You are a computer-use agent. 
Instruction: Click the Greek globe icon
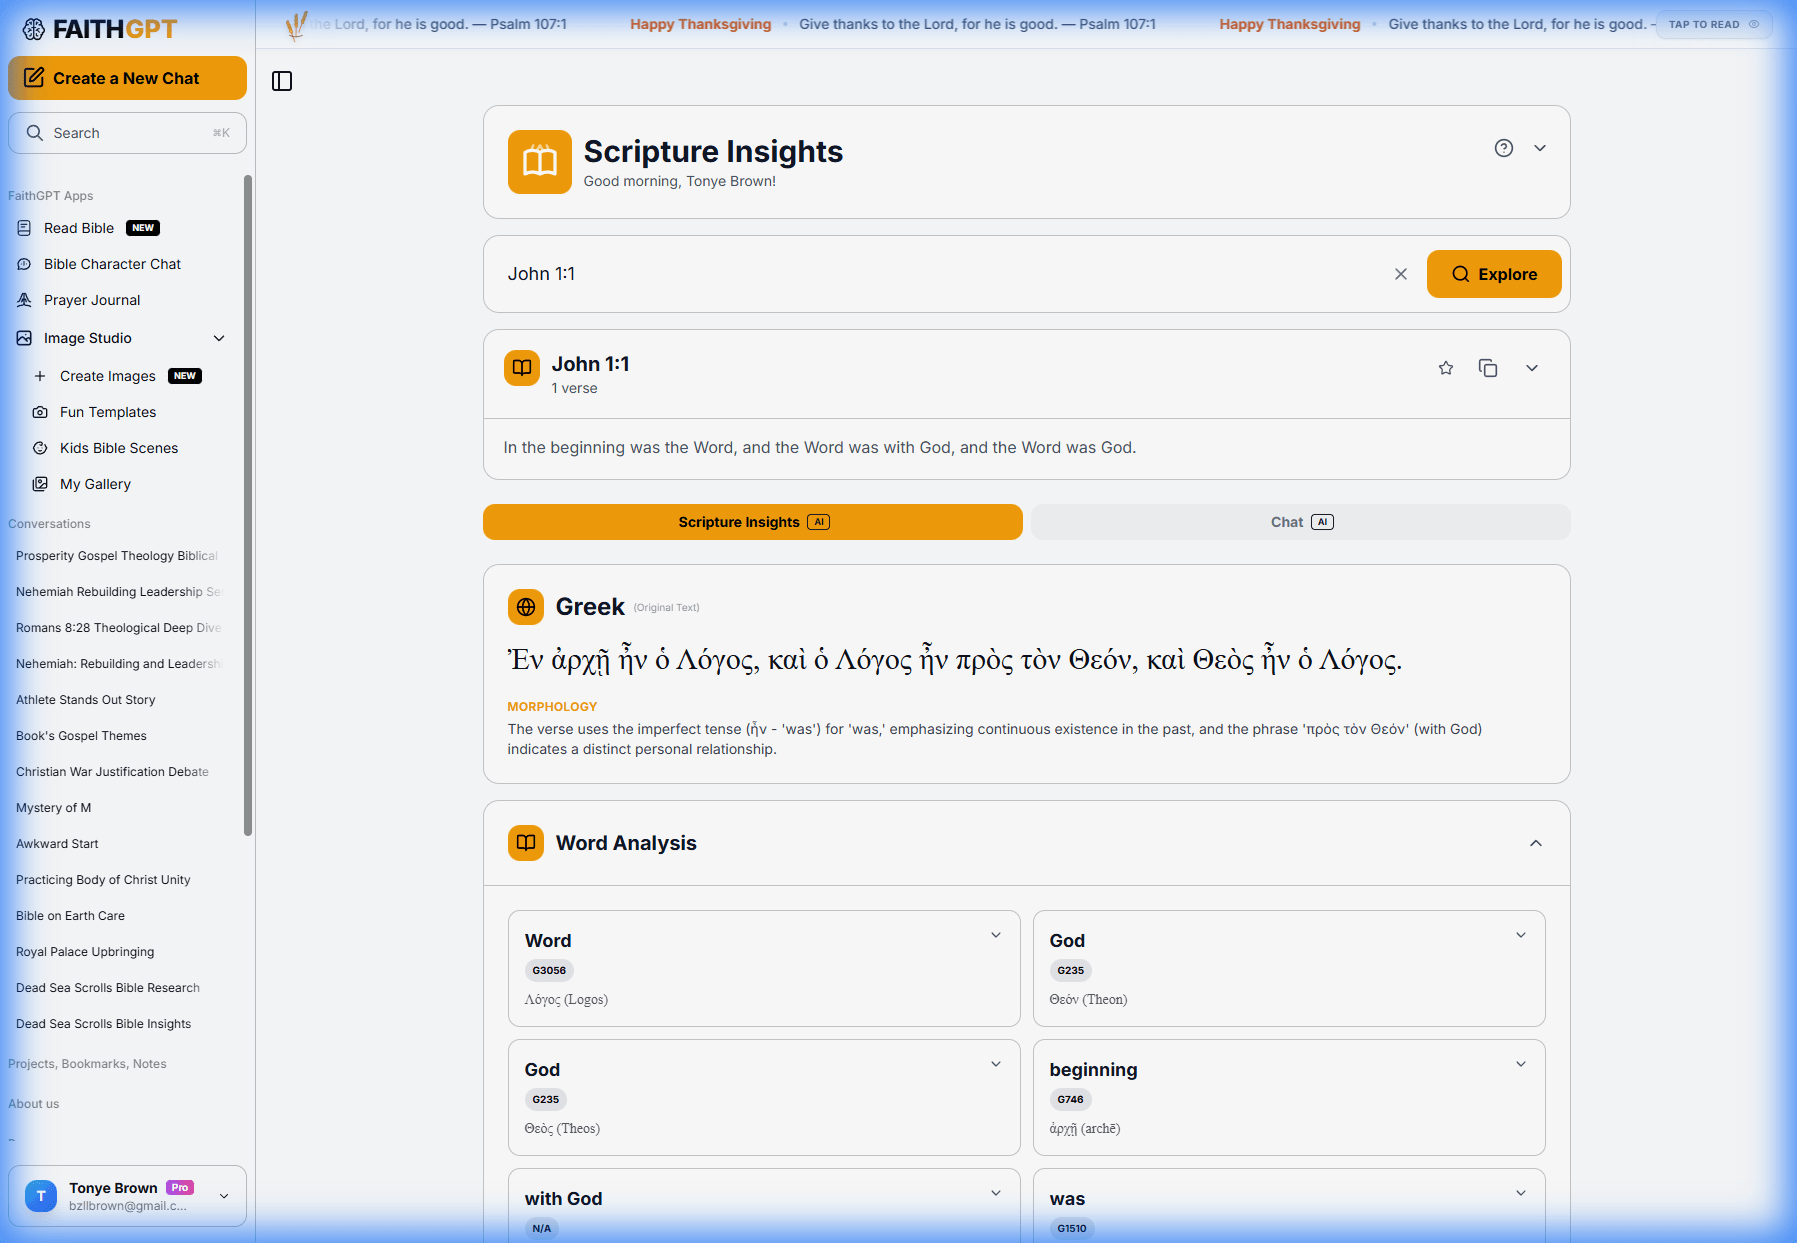[x=526, y=607]
